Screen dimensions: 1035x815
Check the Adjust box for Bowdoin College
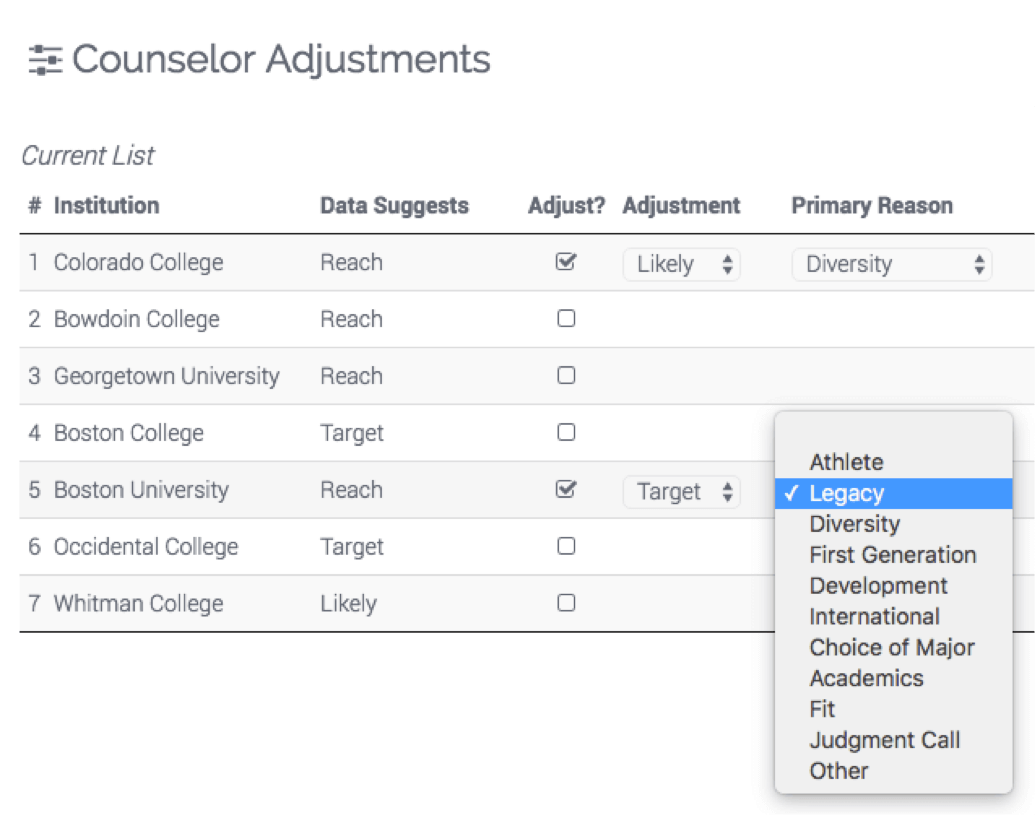[566, 318]
